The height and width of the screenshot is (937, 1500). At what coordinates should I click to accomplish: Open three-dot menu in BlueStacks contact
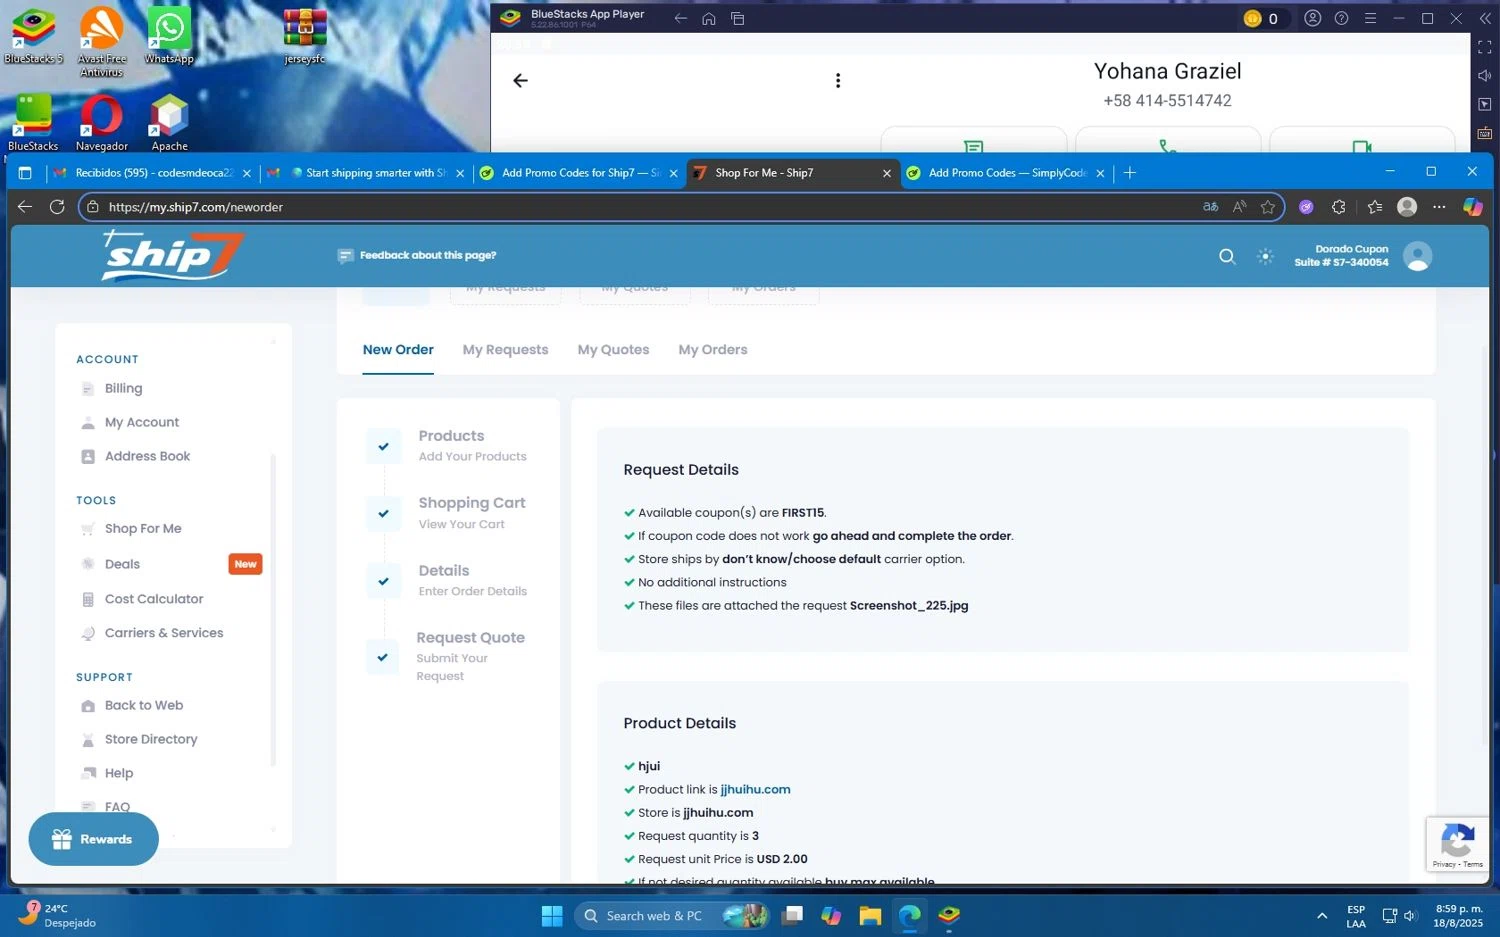838,81
